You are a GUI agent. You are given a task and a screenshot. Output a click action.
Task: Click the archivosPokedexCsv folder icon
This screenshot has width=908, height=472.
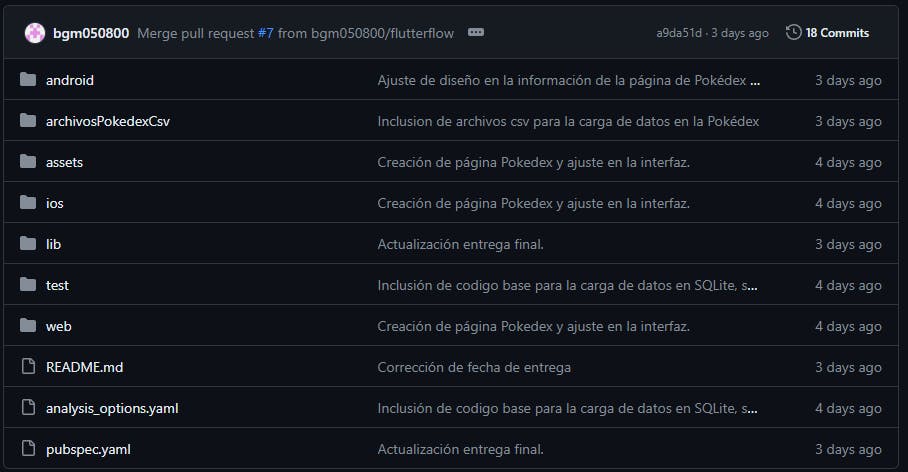click(28, 121)
